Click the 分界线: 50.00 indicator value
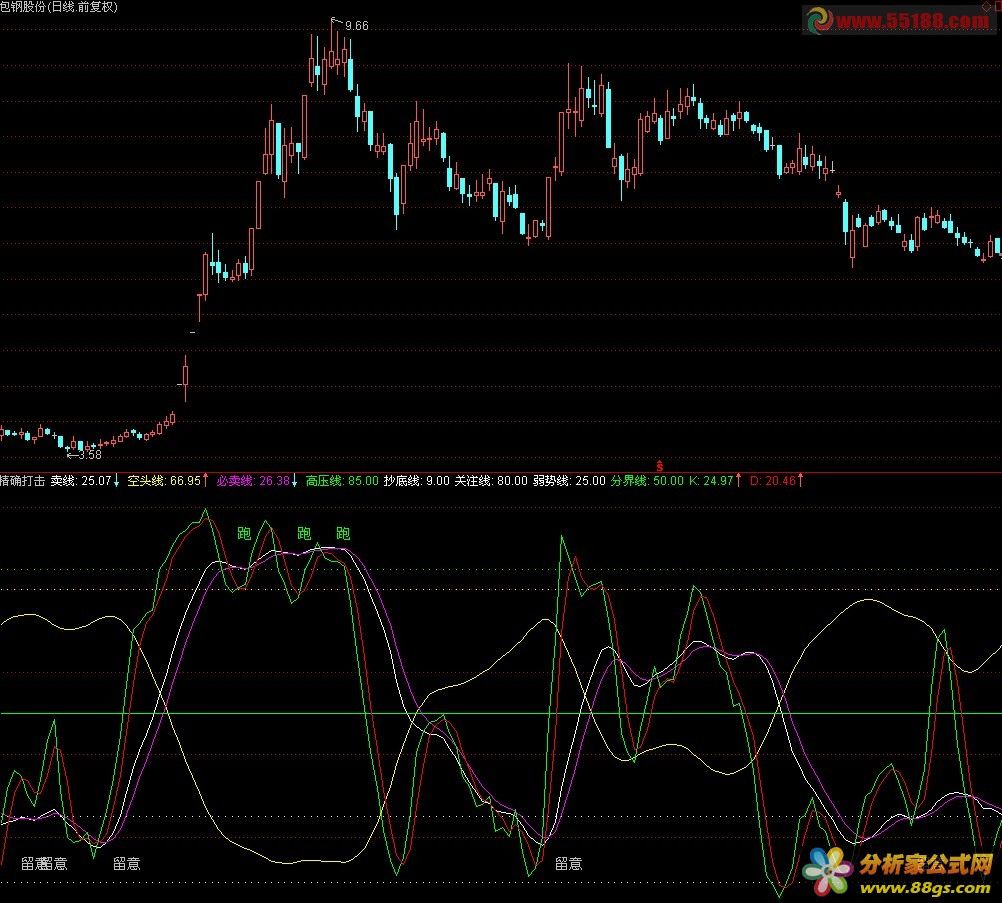The width and height of the screenshot is (1002, 903). point(647,481)
